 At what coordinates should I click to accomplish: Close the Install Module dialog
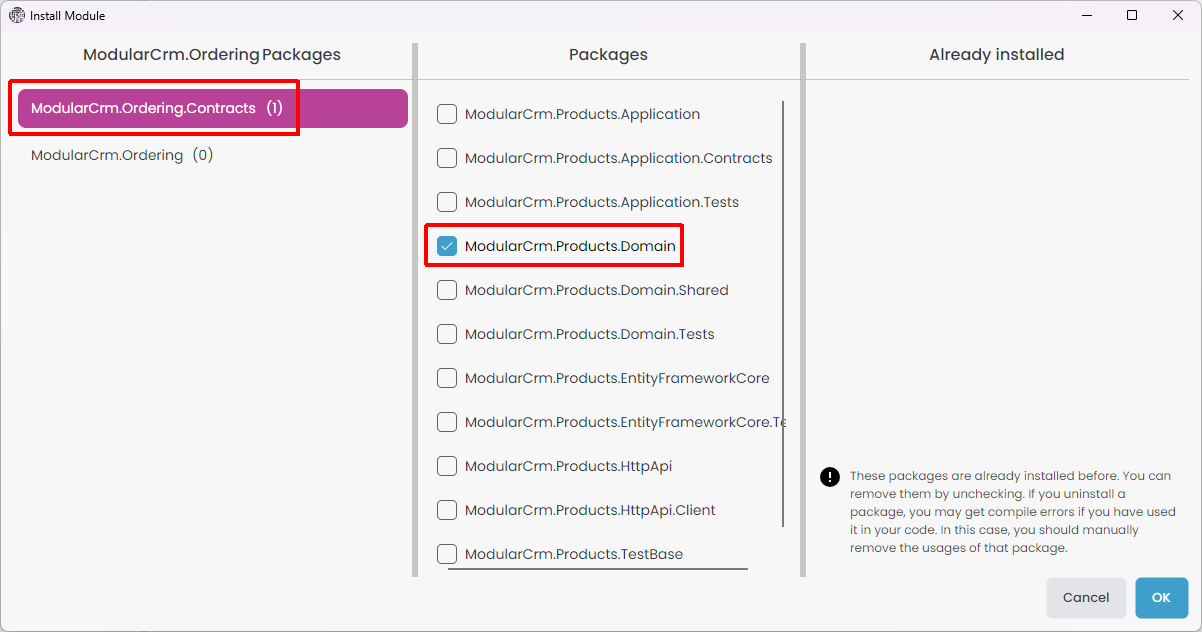(x=1177, y=15)
